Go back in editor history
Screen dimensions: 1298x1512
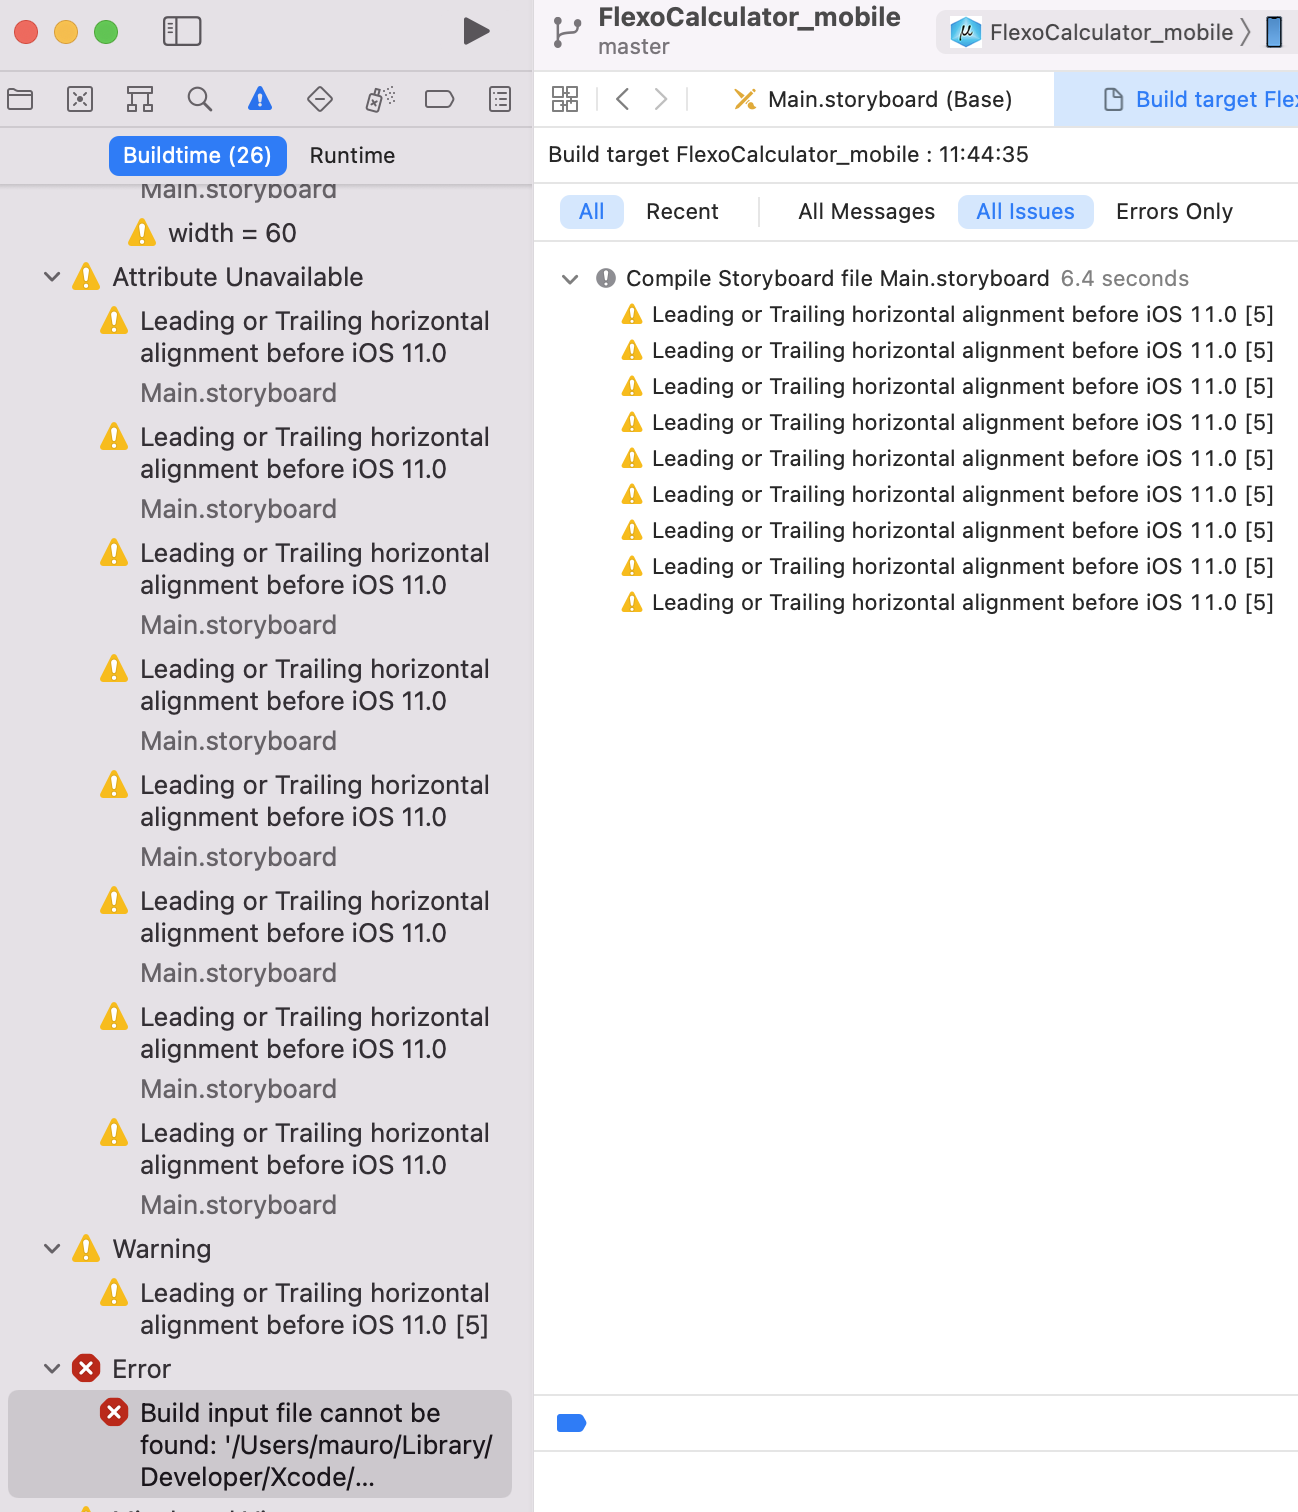click(x=623, y=99)
